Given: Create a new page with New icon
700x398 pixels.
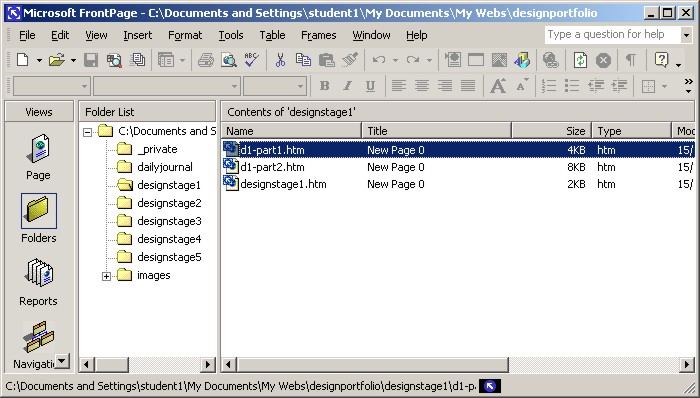Looking at the screenshot, I should (x=23, y=60).
